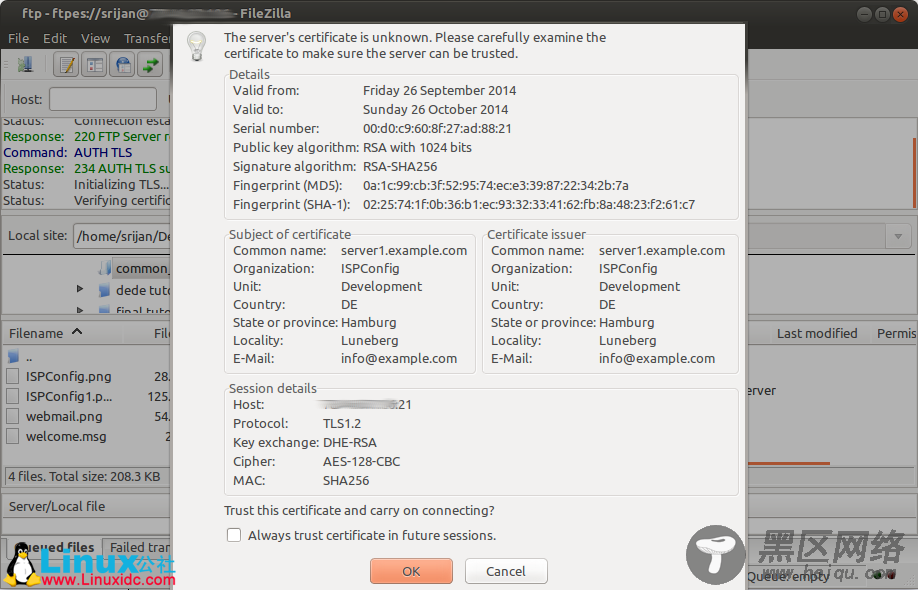Image resolution: width=918 pixels, height=590 pixels.
Task: Click the serial number value 00:d0:c9:60:8f:27:ad:88:21
Action: click(437, 128)
